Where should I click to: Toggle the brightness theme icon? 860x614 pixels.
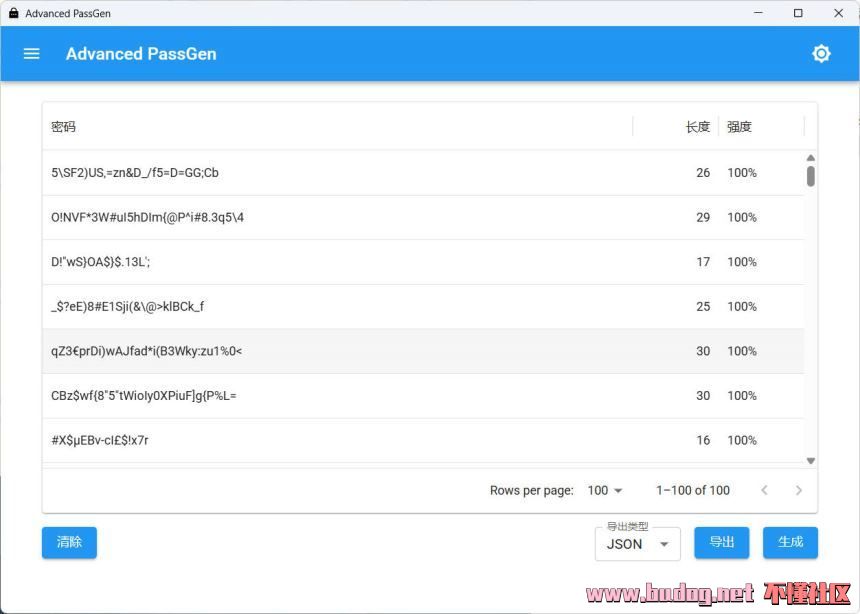[x=821, y=54]
